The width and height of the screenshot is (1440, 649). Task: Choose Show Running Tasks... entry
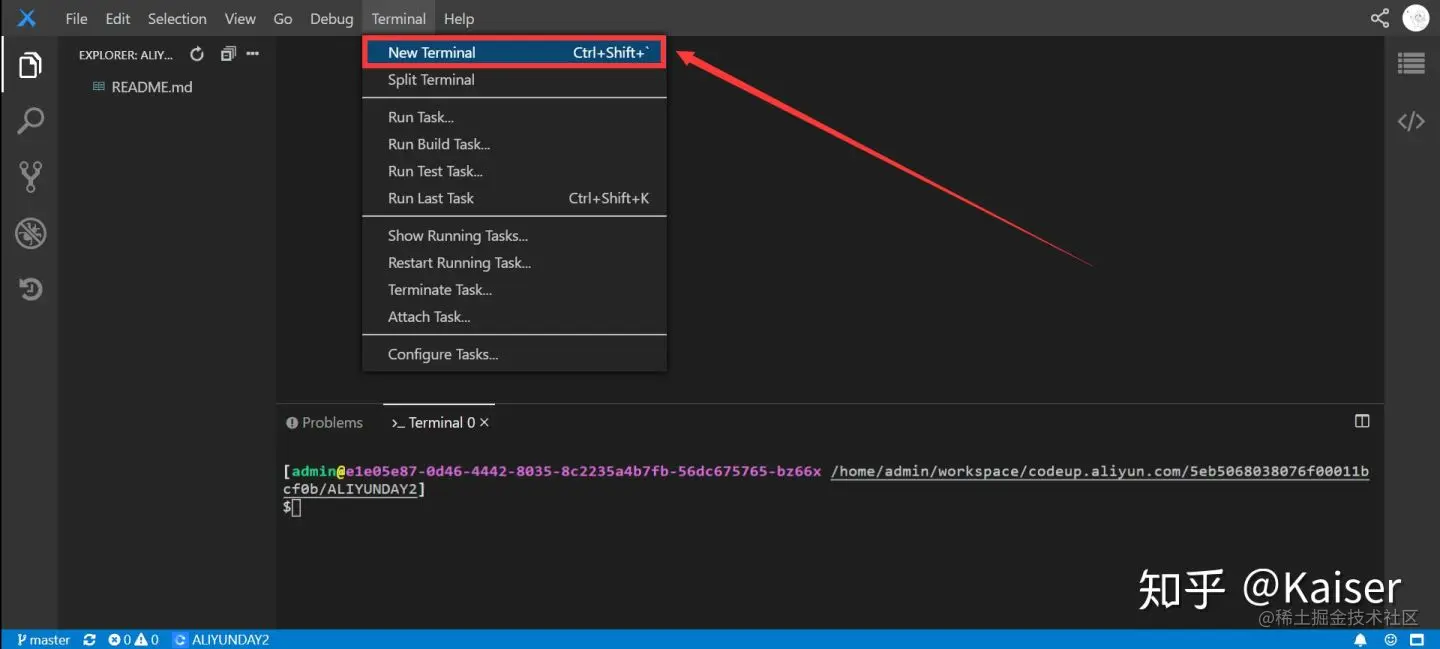pos(514,236)
